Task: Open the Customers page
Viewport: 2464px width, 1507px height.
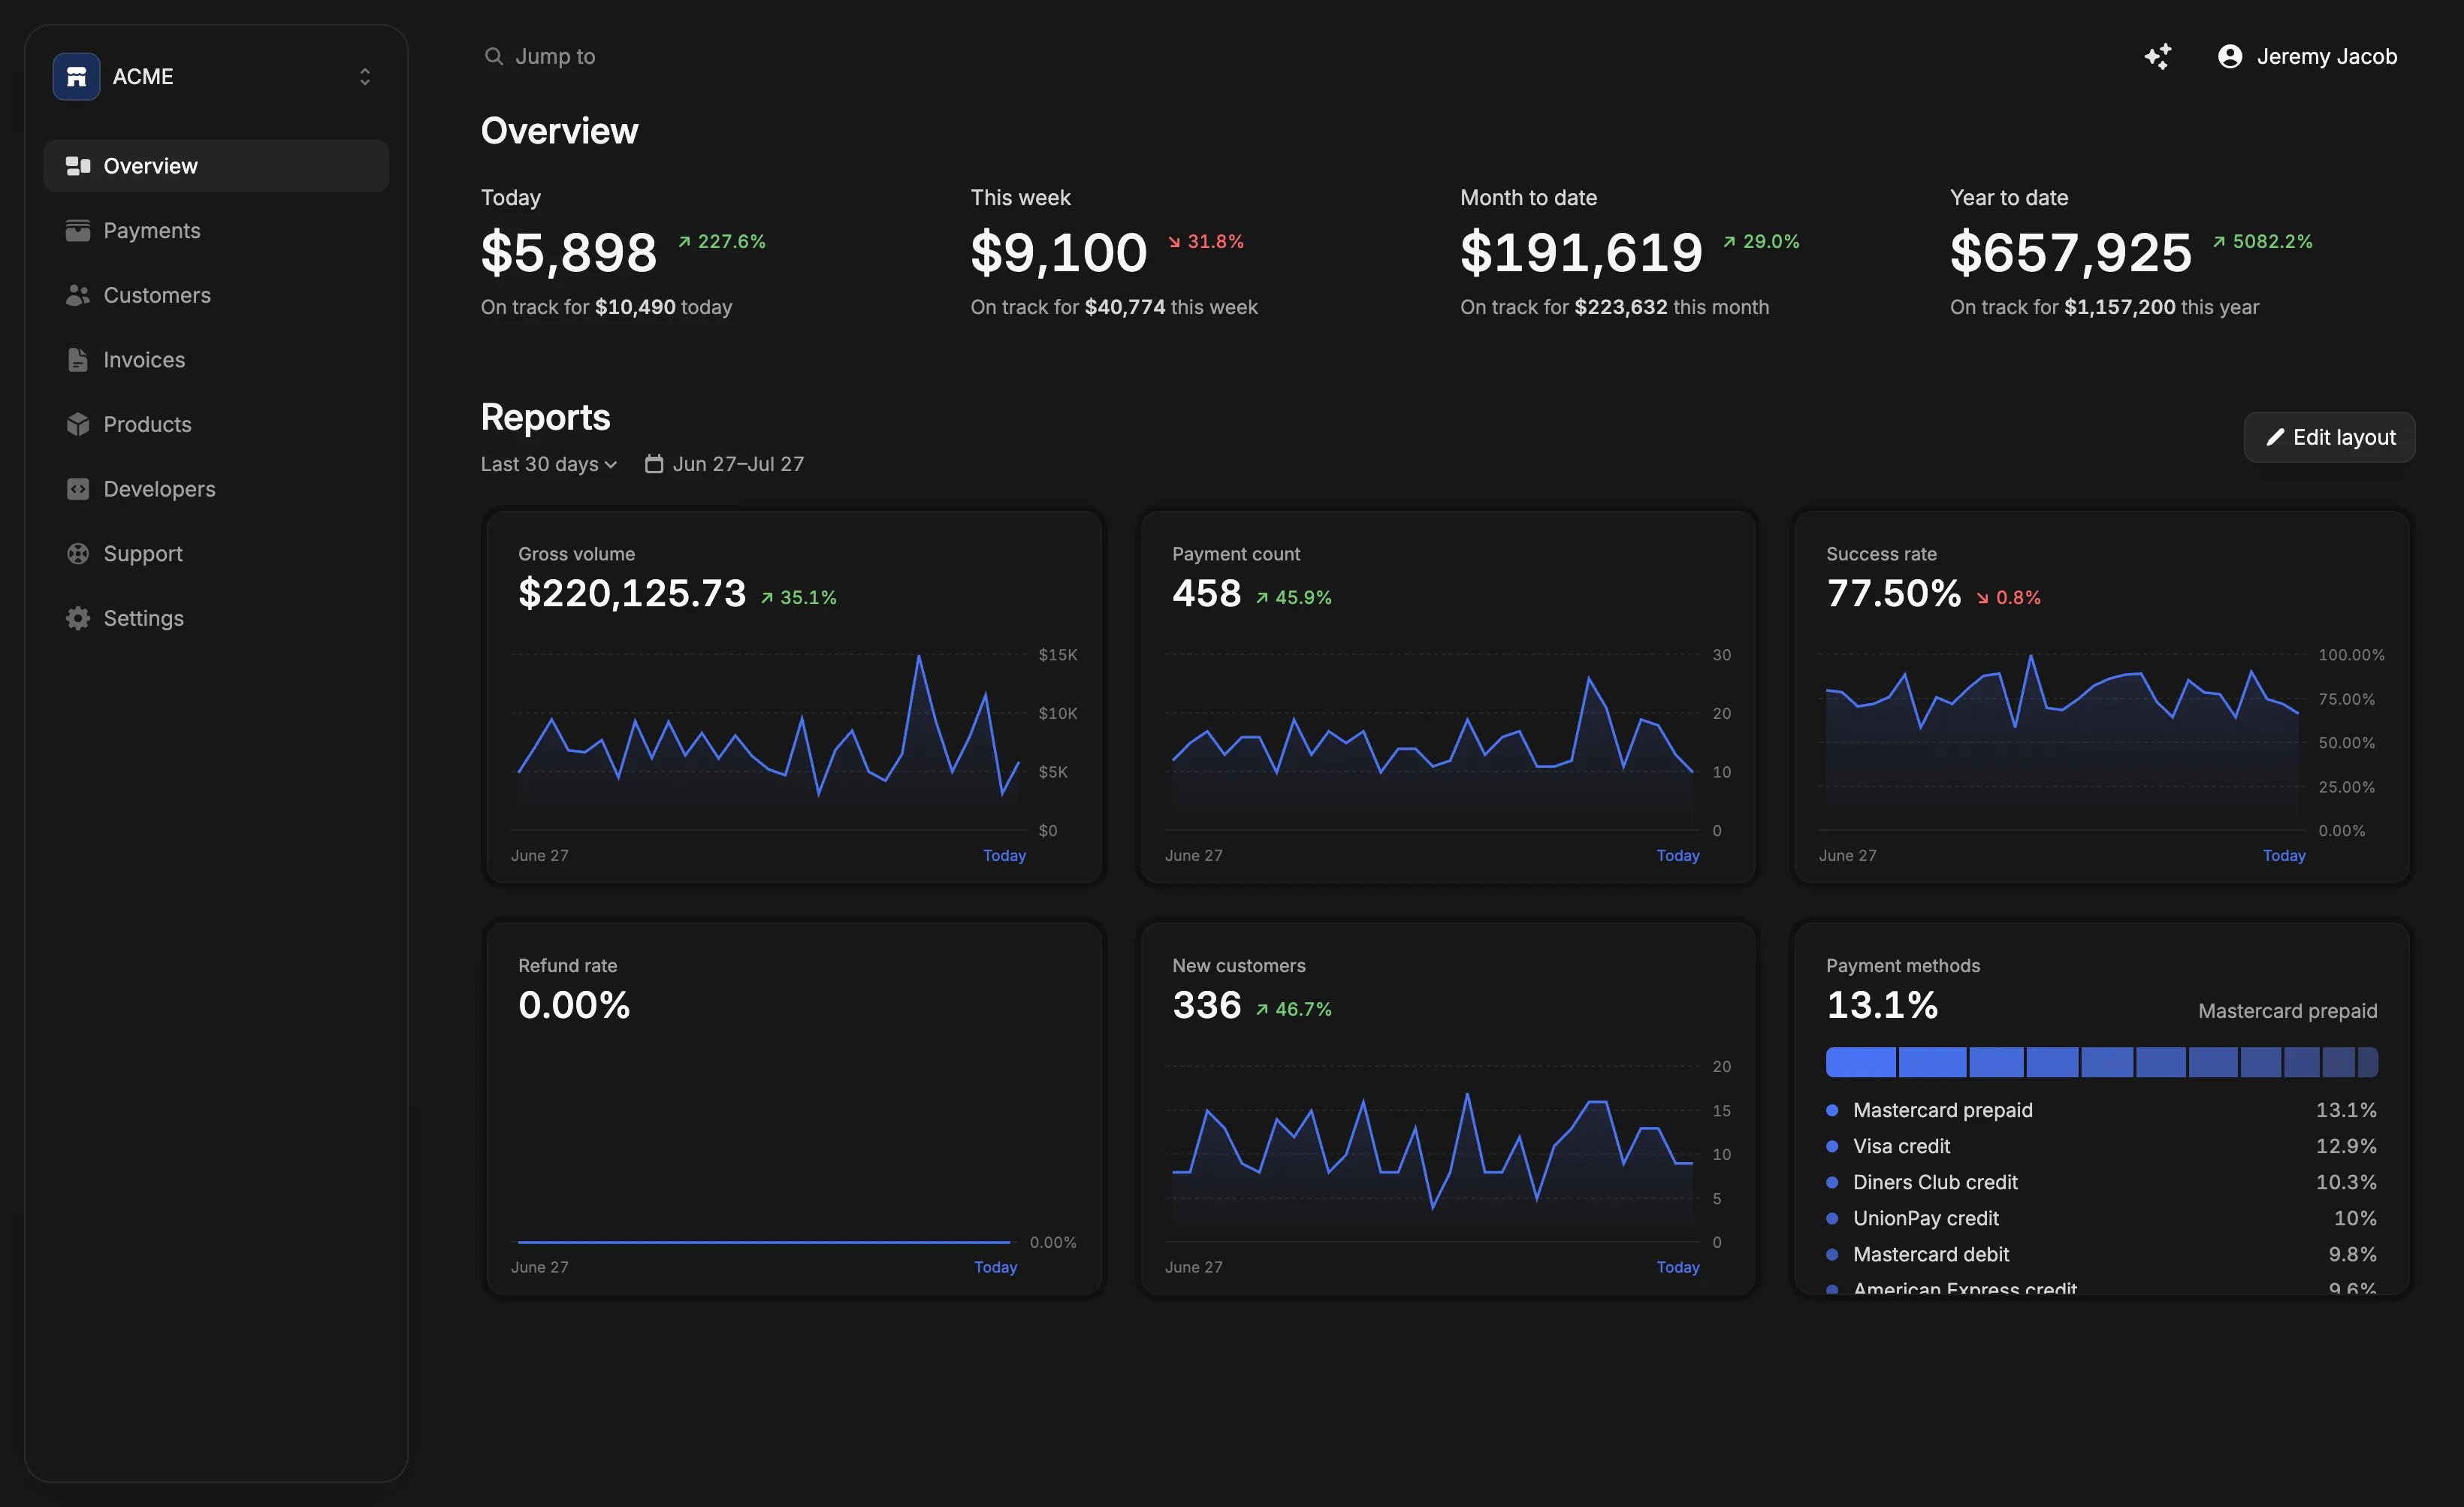Action: (216, 295)
